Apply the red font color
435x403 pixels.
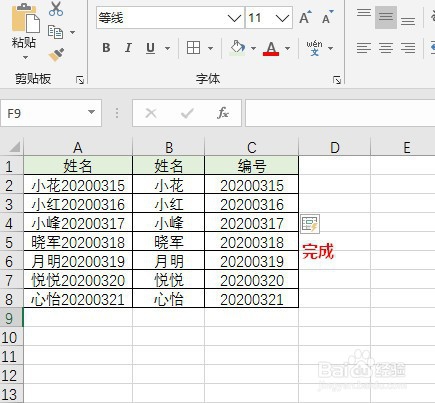click(271, 49)
